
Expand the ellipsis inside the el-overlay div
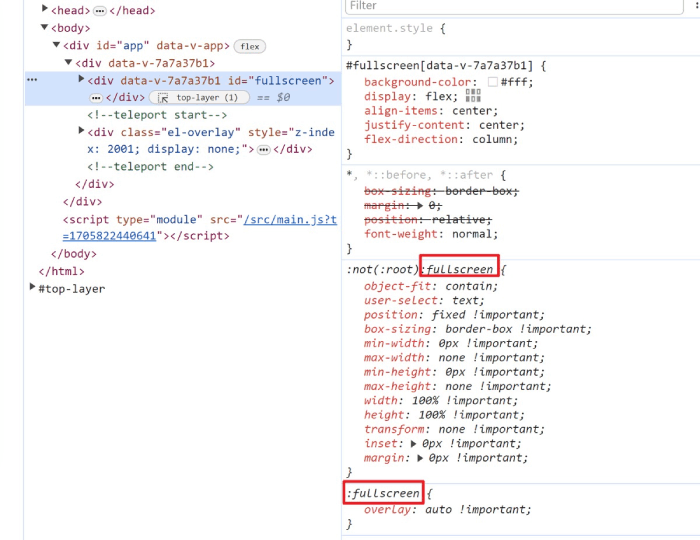(x=264, y=150)
